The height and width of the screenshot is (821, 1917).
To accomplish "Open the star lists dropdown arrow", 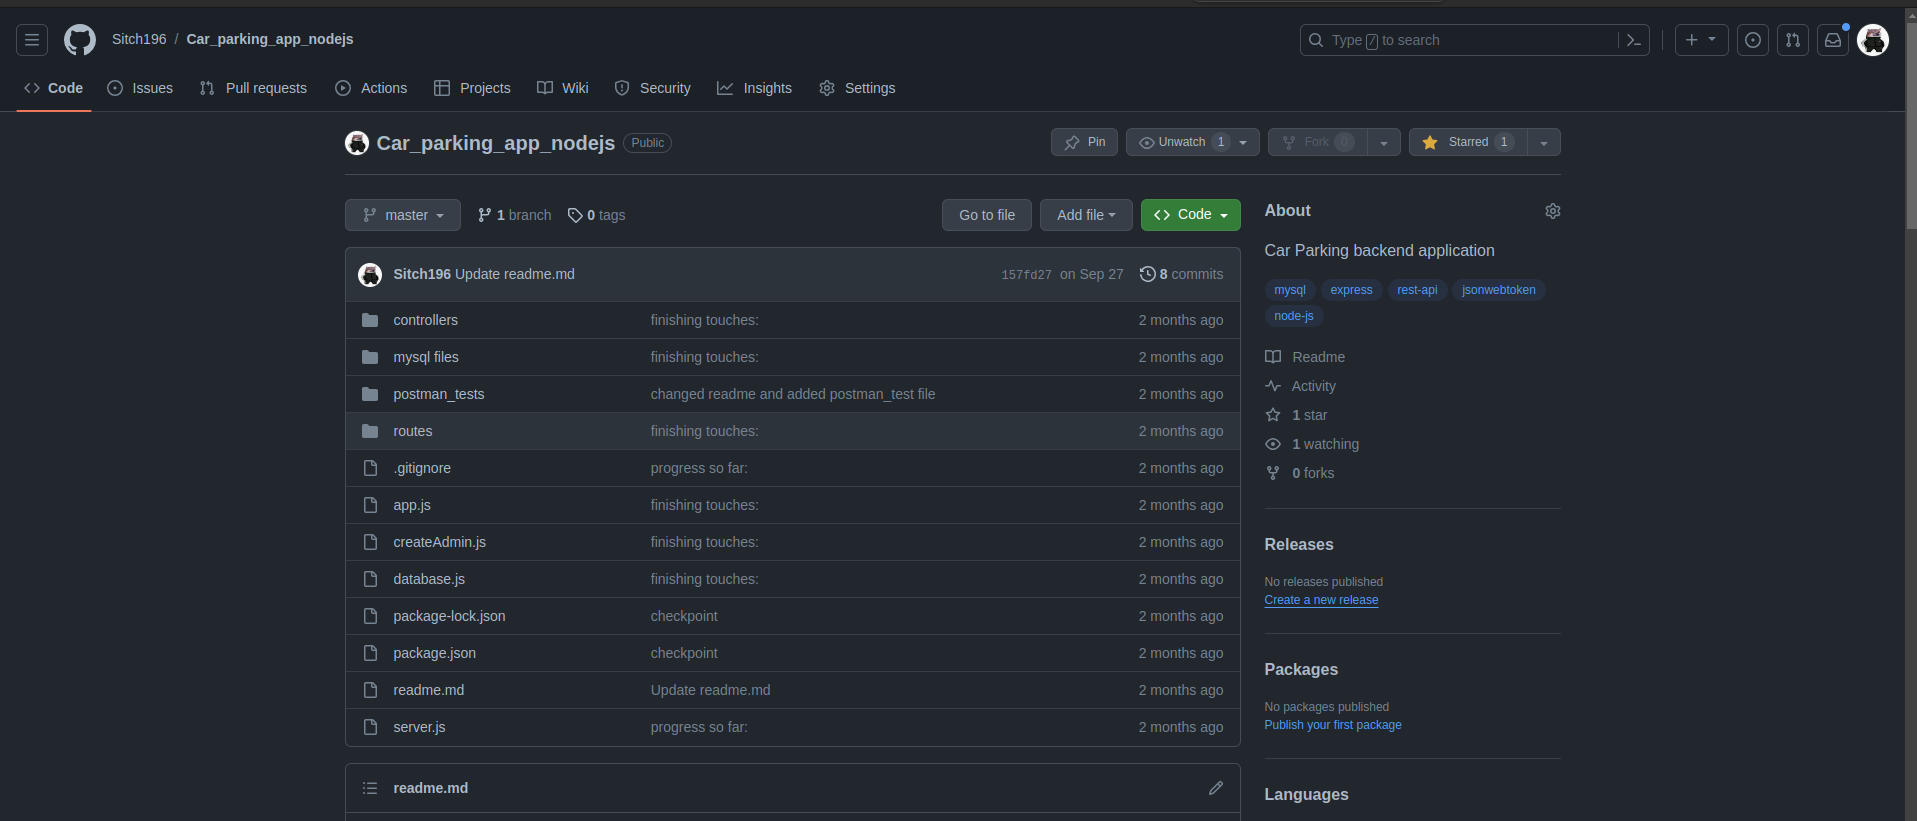I will tap(1544, 142).
